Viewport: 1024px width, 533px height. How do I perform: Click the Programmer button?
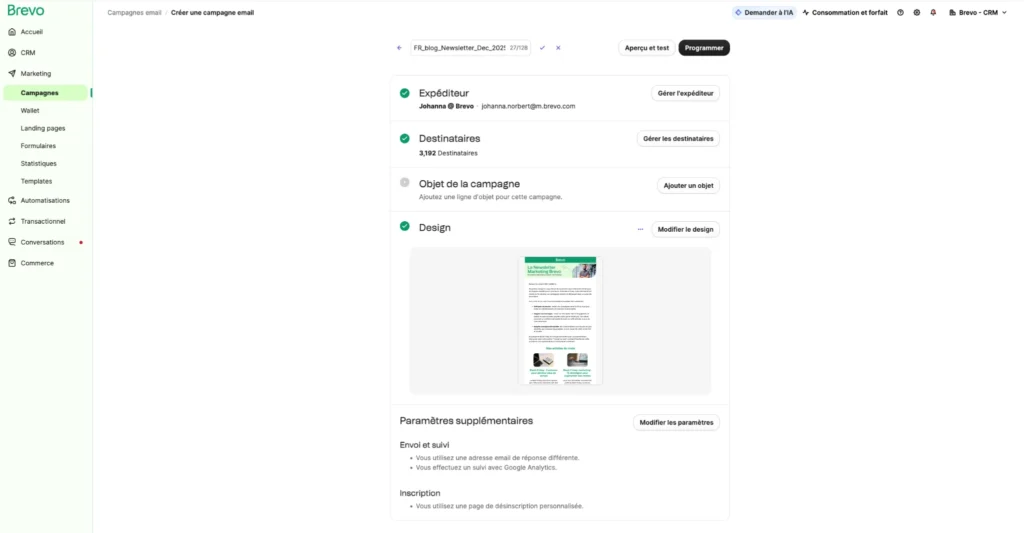point(704,48)
